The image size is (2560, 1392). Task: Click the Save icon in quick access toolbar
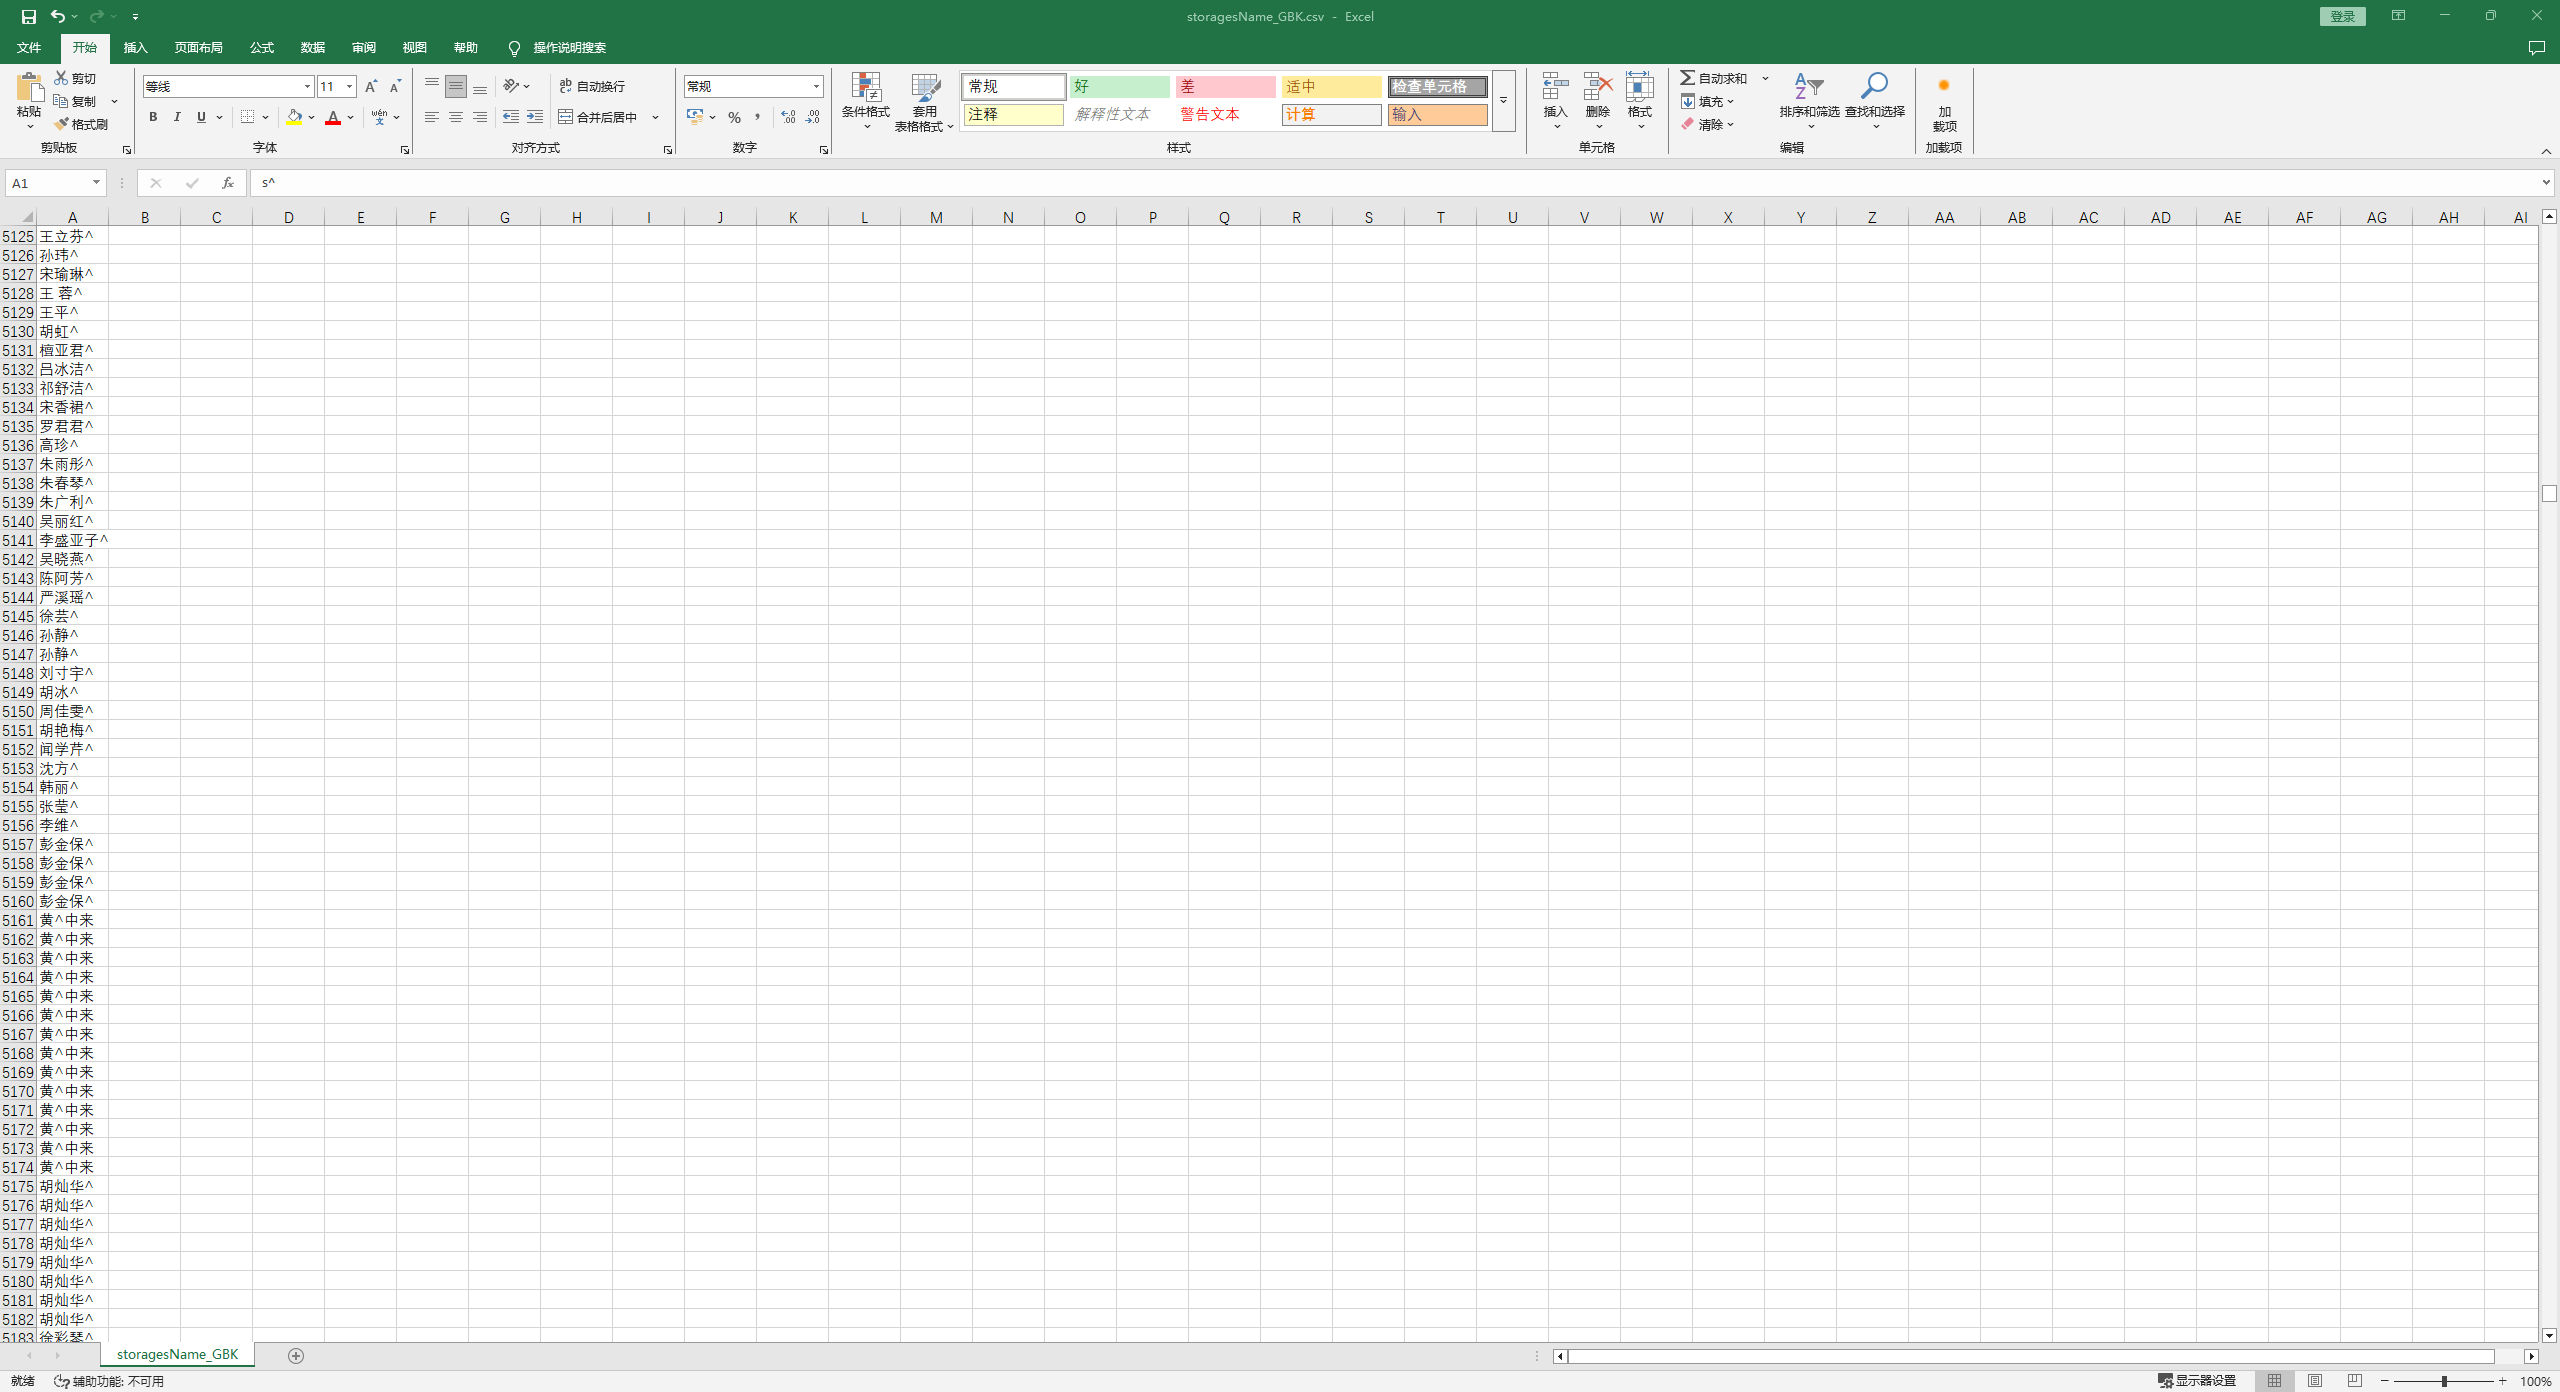(28, 16)
